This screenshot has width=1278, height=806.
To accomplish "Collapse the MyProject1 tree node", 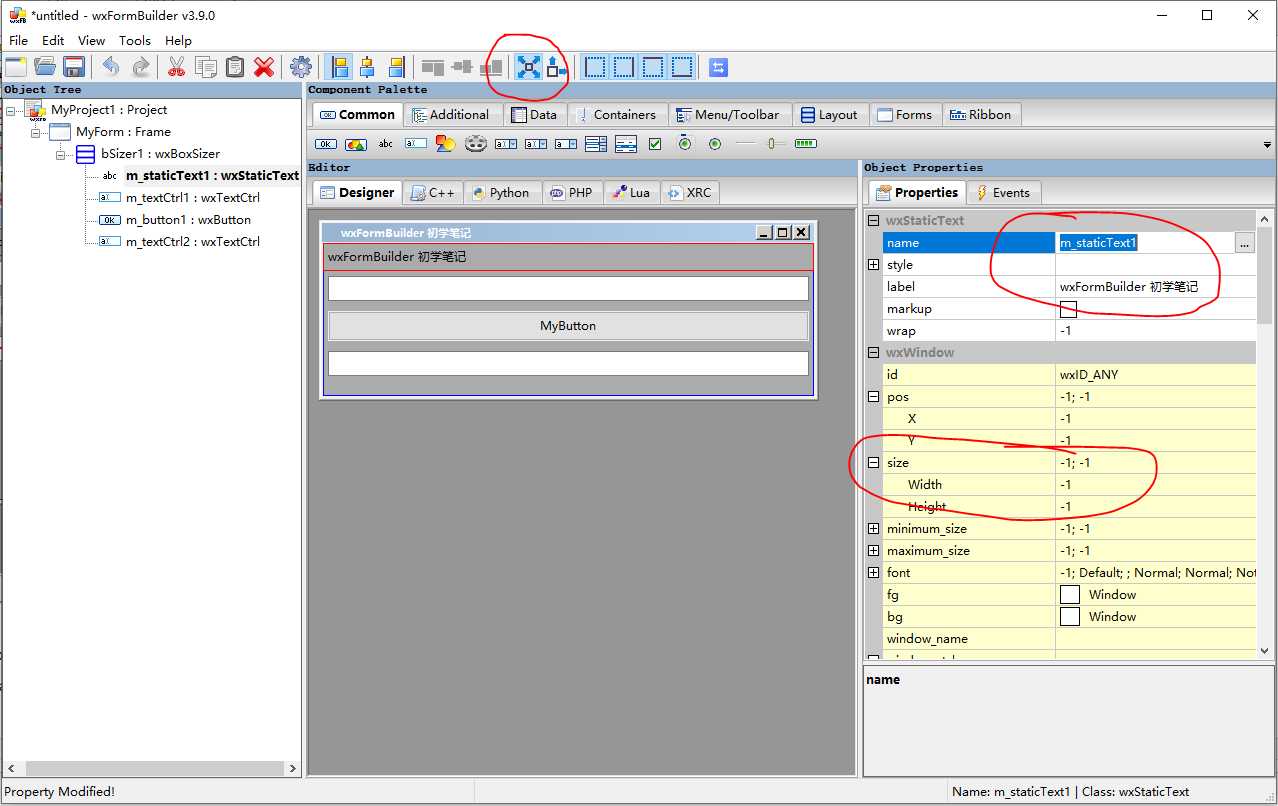I will coord(11,110).
